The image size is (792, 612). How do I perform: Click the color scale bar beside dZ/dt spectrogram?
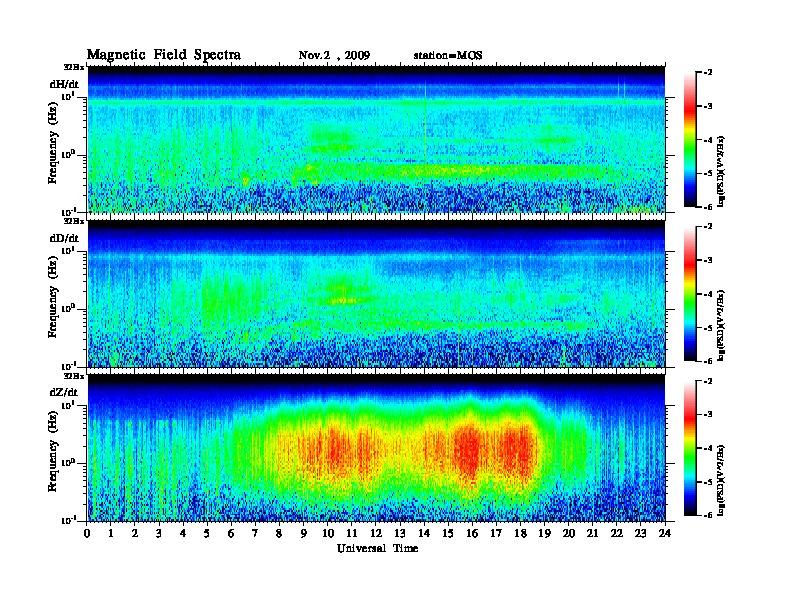click(689, 448)
